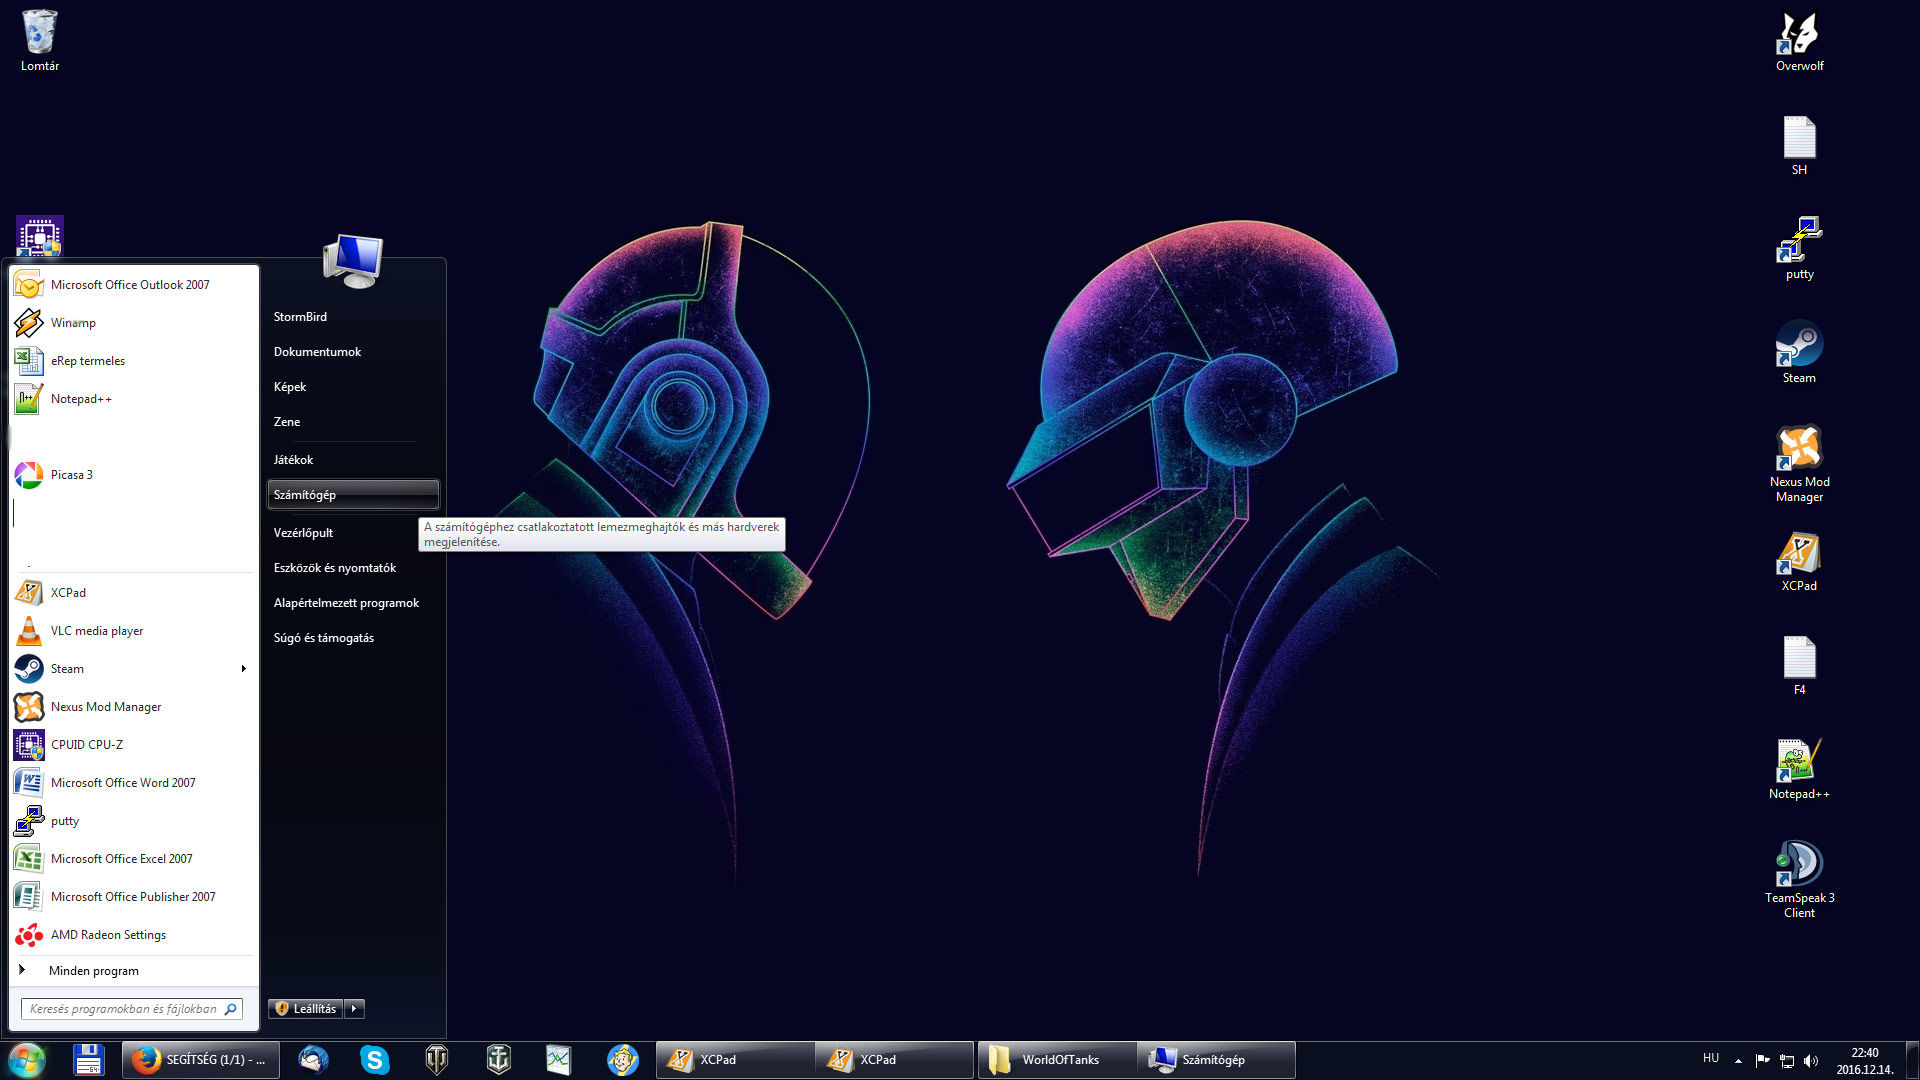Screen dimensions: 1920x1080
Task: Click the clock showing 22:40
Action: (1864, 1060)
